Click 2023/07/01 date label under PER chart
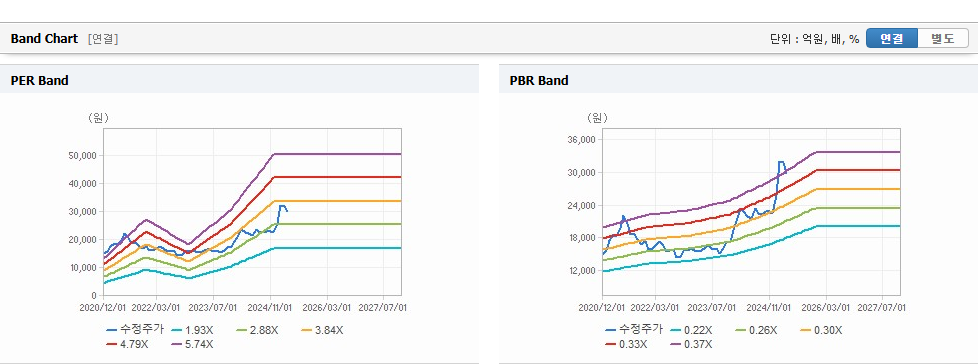Viewport: 978px width, 364px height. point(213,307)
